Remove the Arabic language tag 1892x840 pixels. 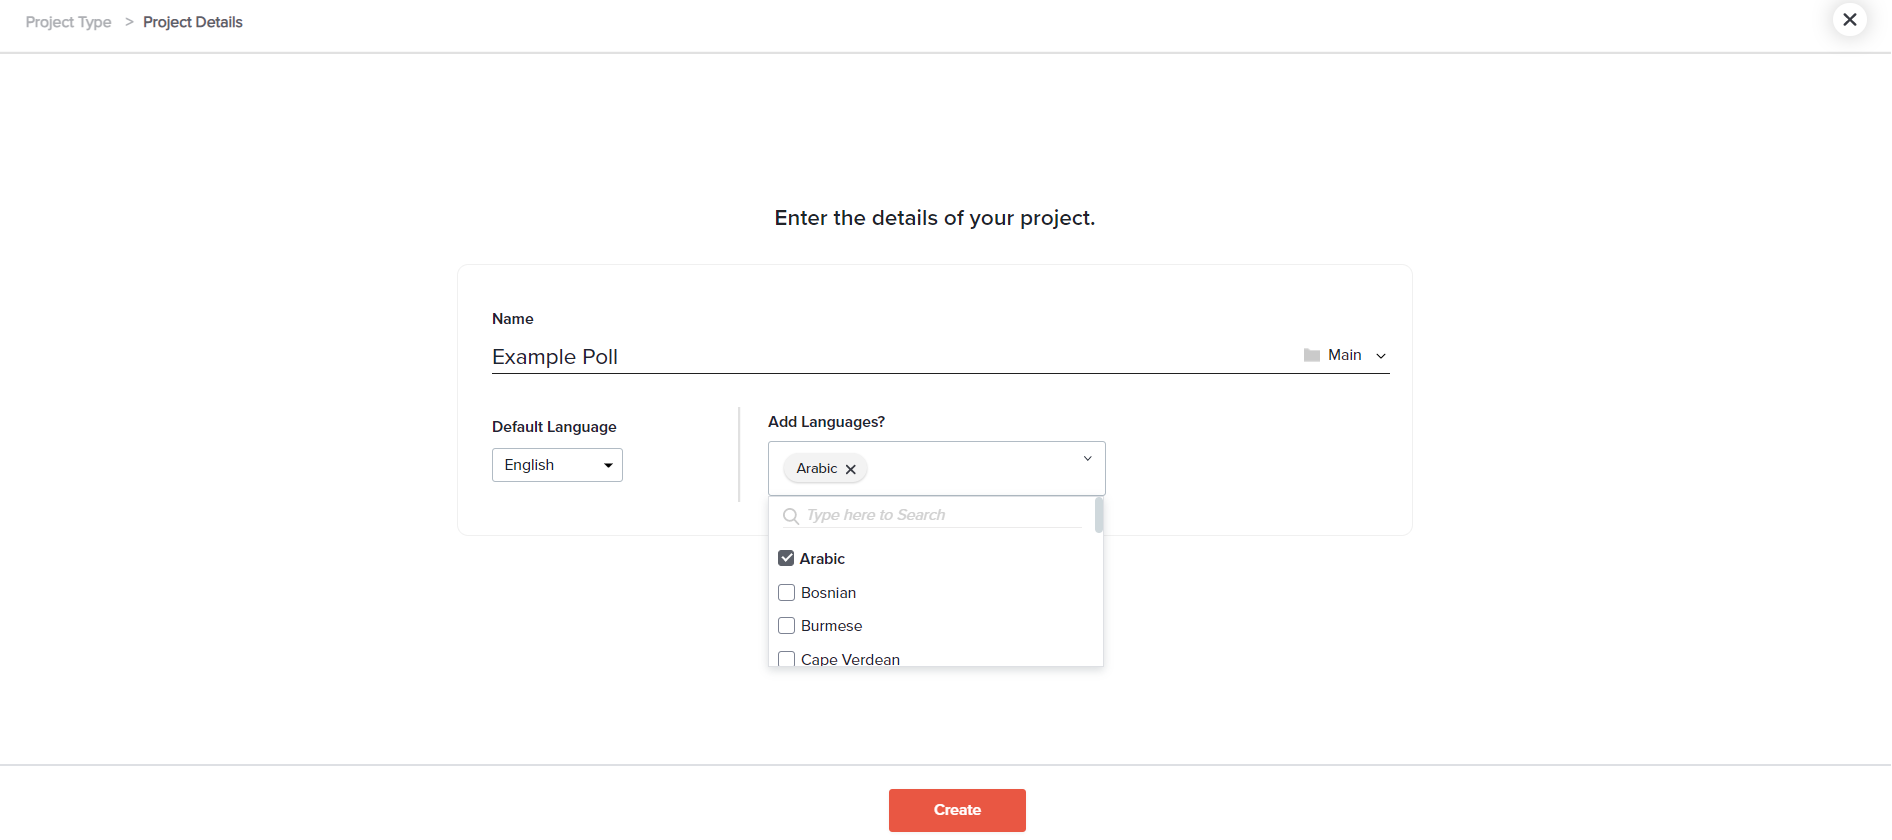click(851, 469)
